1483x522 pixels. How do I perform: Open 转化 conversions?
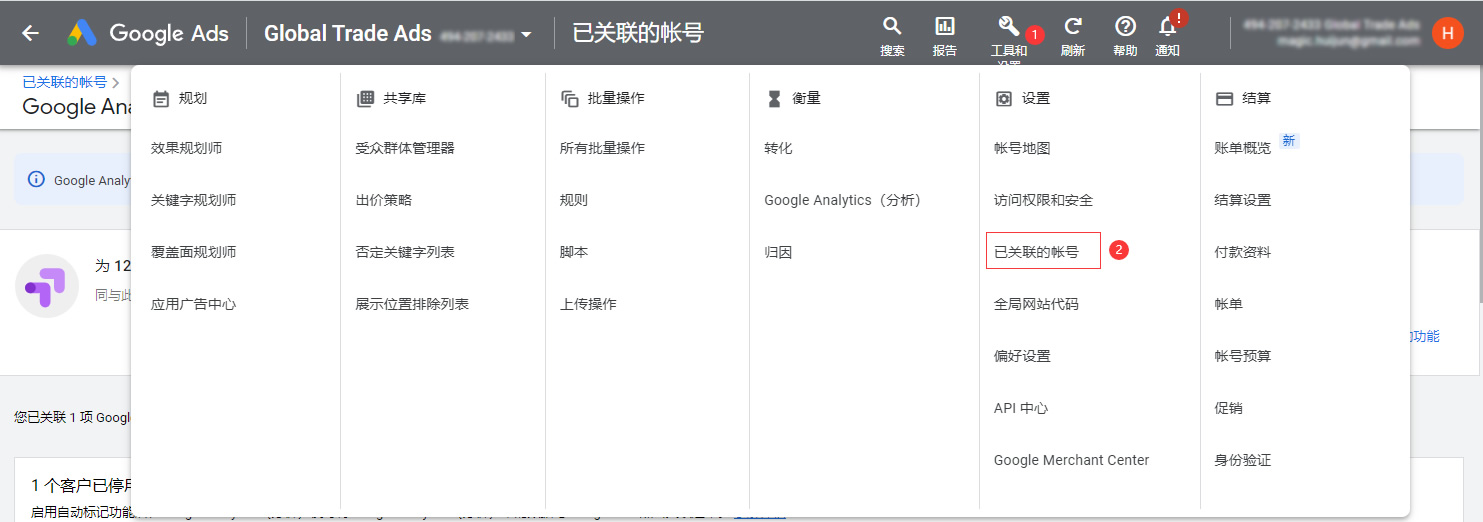[778, 148]
